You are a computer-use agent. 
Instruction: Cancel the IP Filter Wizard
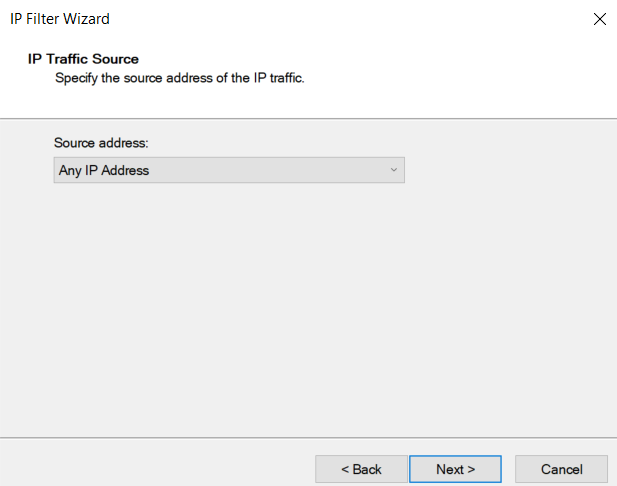pos(561,469)
